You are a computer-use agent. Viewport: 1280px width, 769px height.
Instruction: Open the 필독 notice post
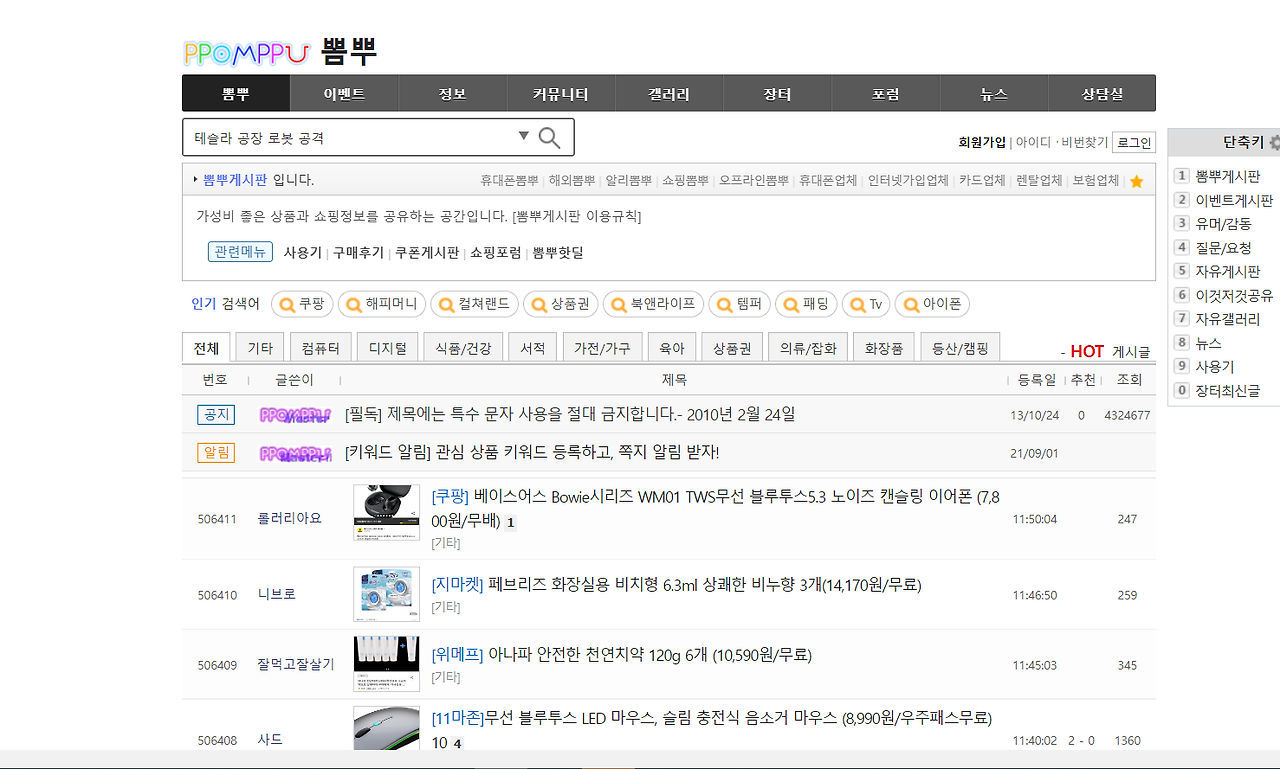tap(570, 414)
